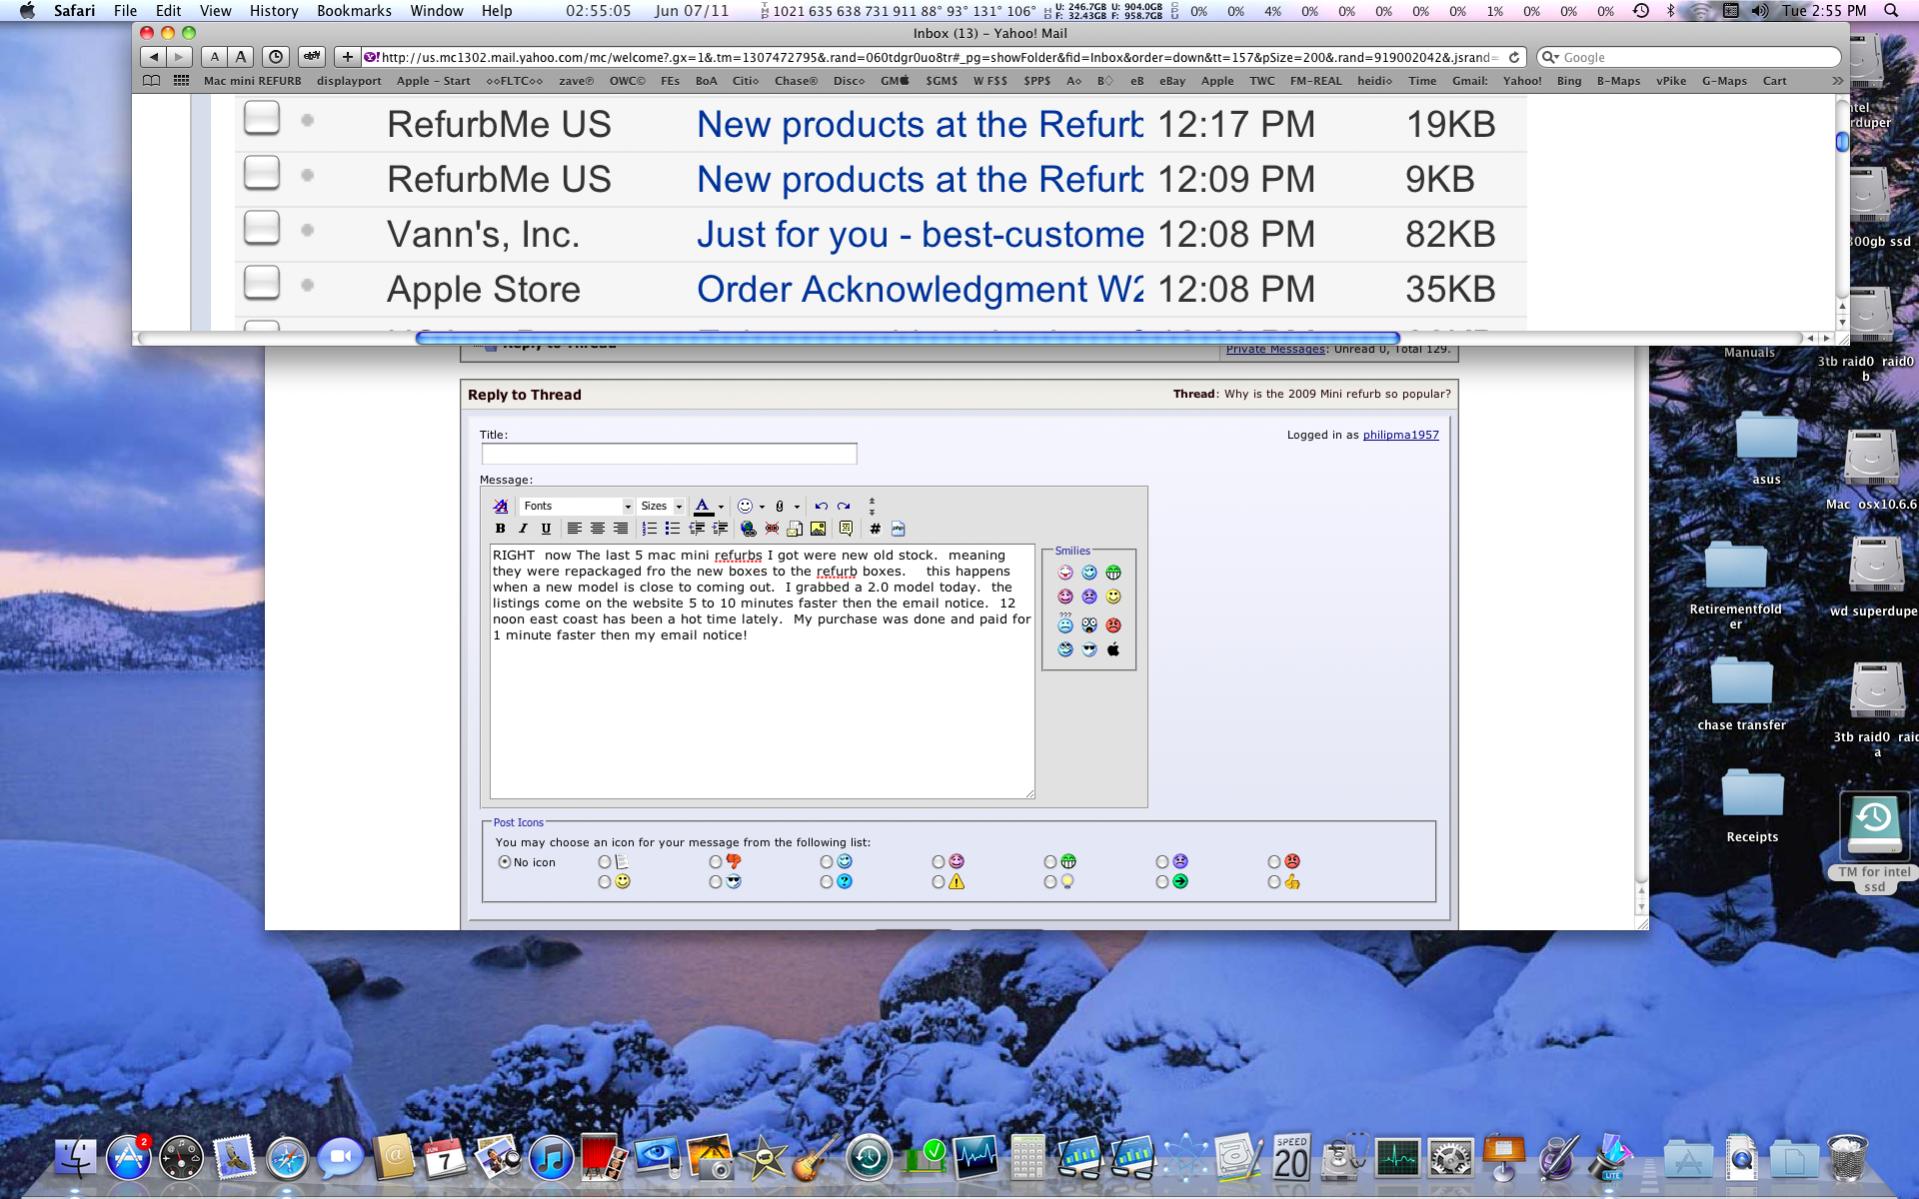The height and width of the screenshot is (1199, 1919).
Task: Open 'Order Acknowledgment' email from Apple Store
Action: click(x=920, y=289)
